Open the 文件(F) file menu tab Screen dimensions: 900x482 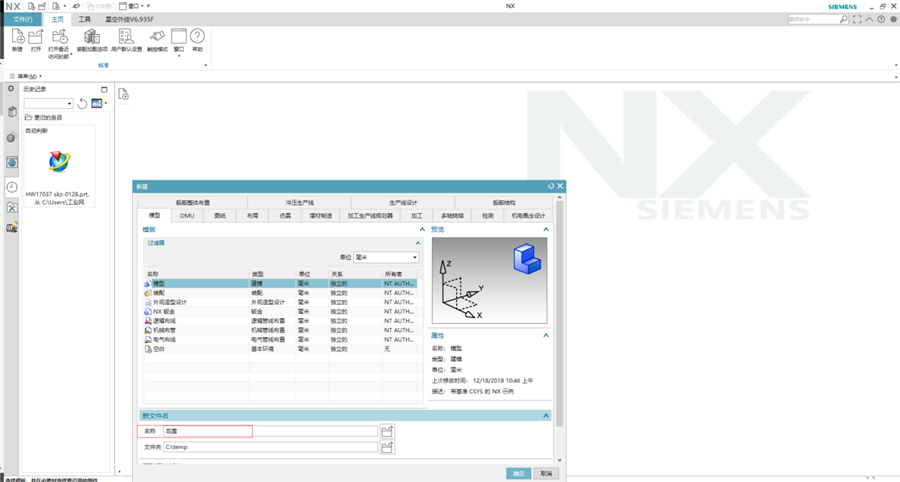23,20
